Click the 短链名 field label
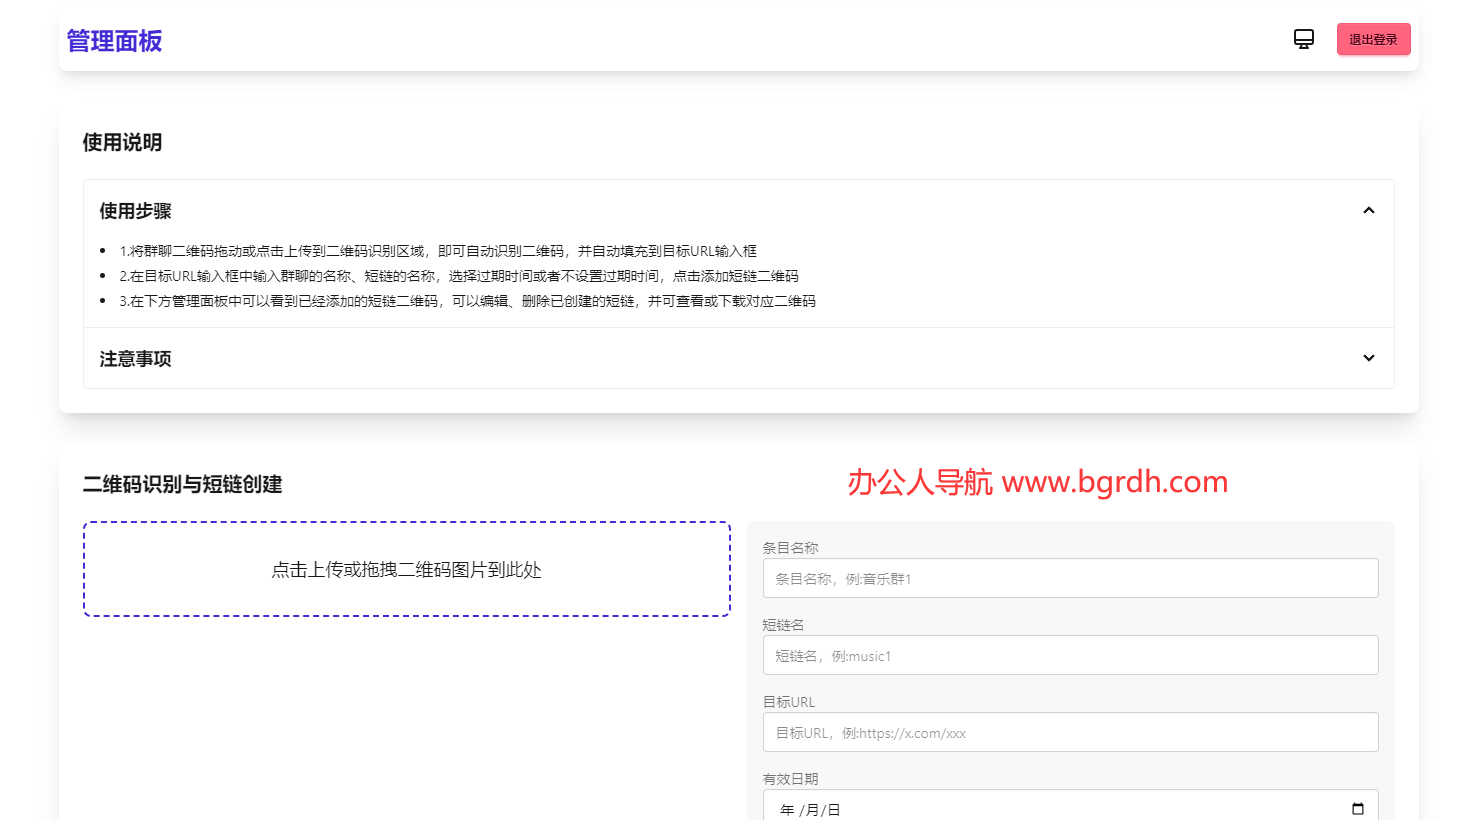This screenshot has width=1484, height=820. coord(783,625)
